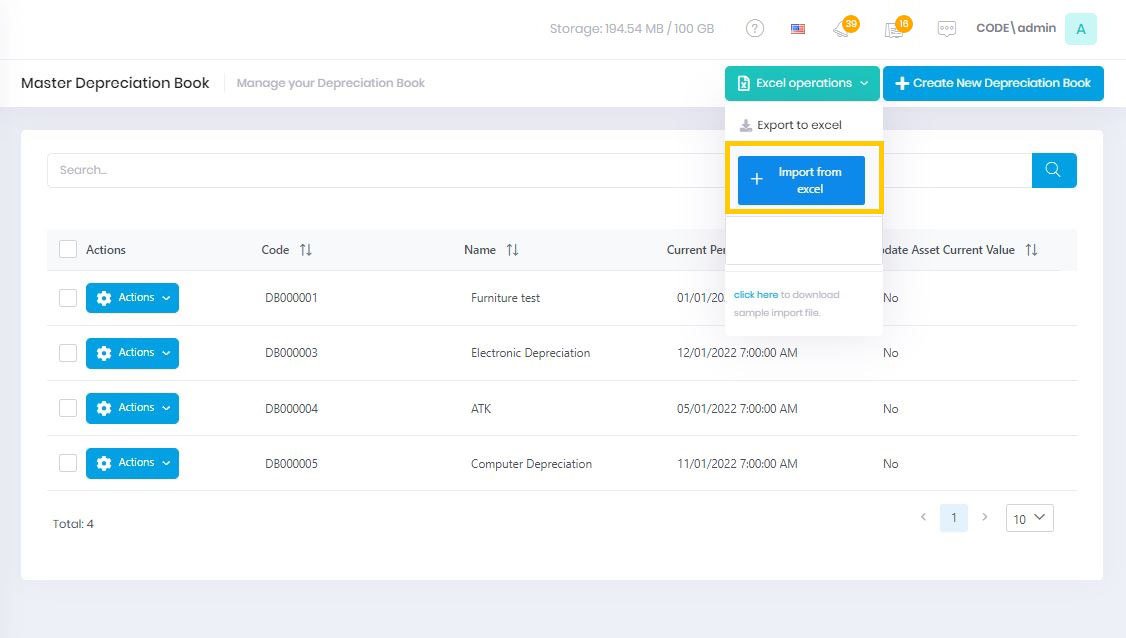Click Create New Depreciation Book button

[992, 83]
